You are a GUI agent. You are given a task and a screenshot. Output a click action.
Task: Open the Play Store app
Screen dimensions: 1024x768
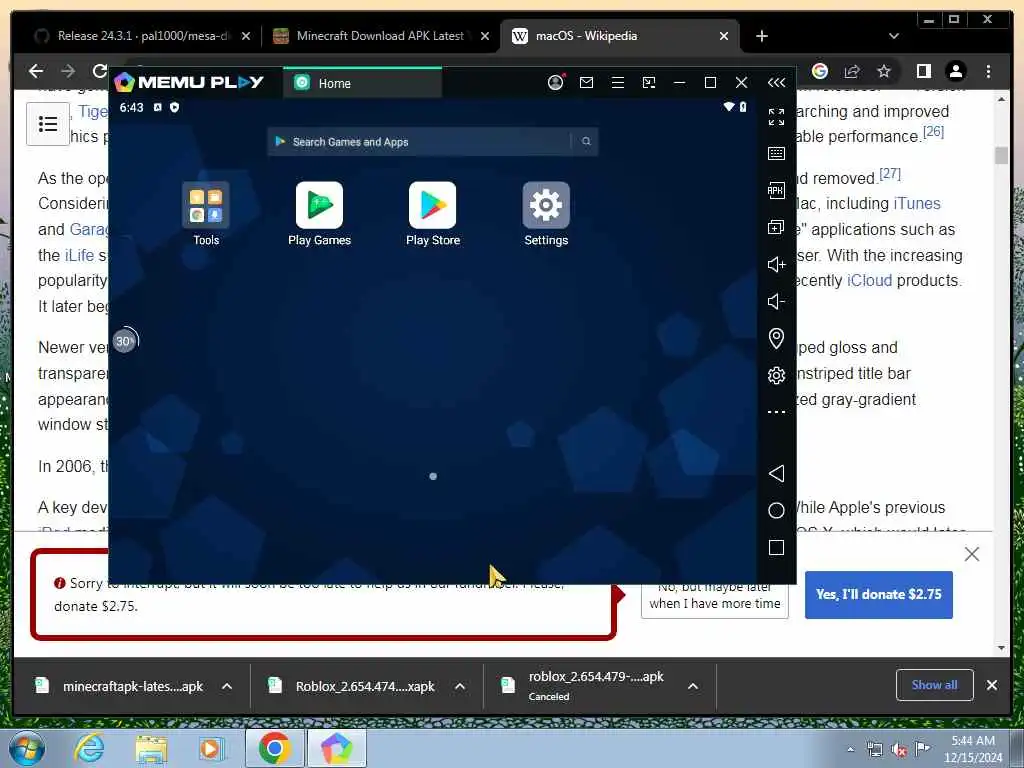[x=433, y=214]
